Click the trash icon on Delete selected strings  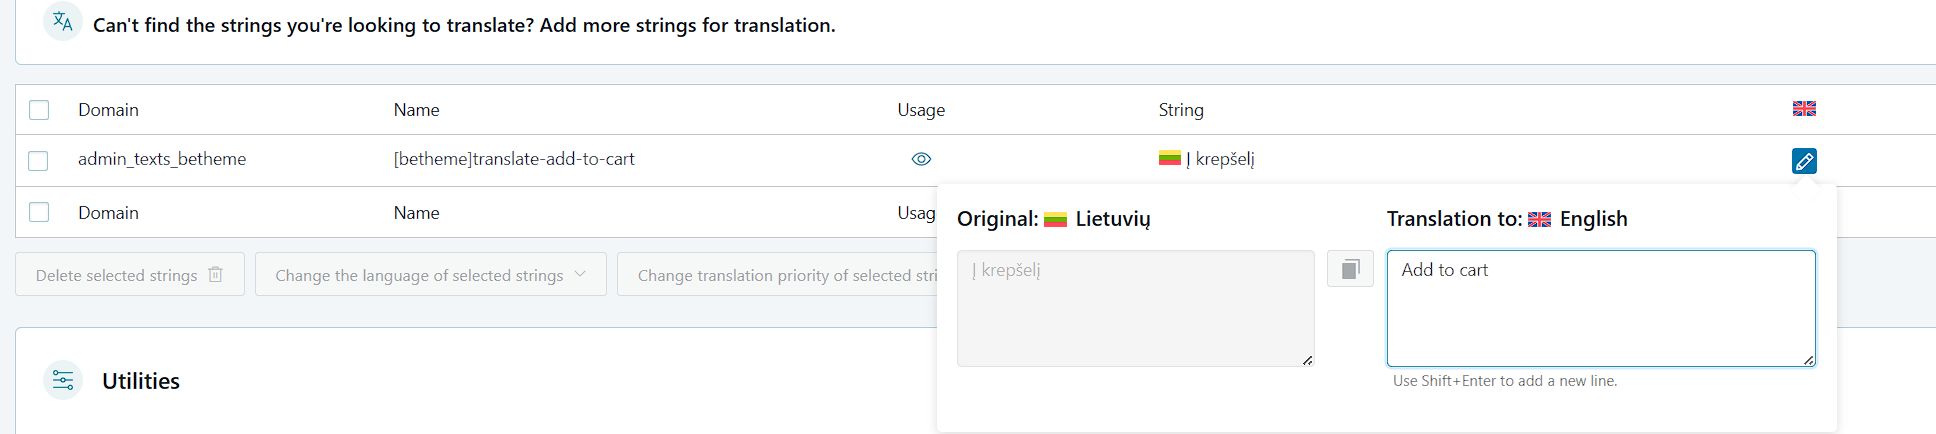point(216,275)
